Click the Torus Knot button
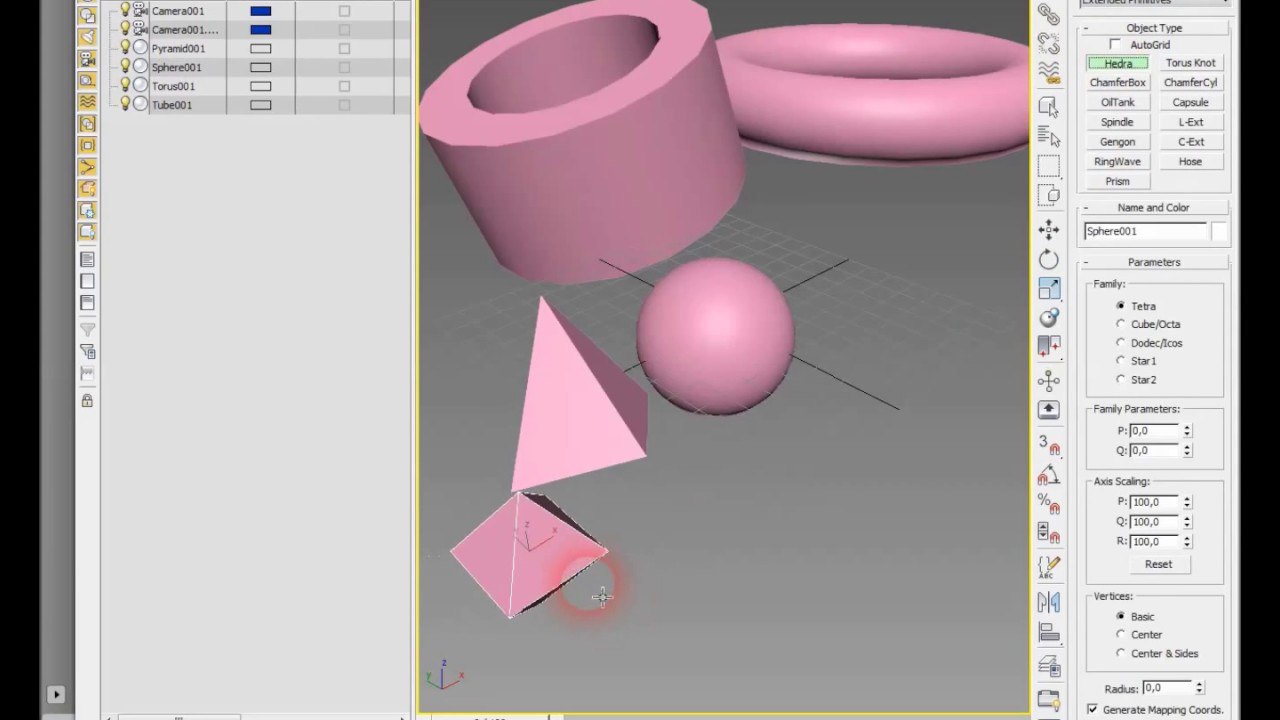The image size is (1280, 720). (1190, 63)
